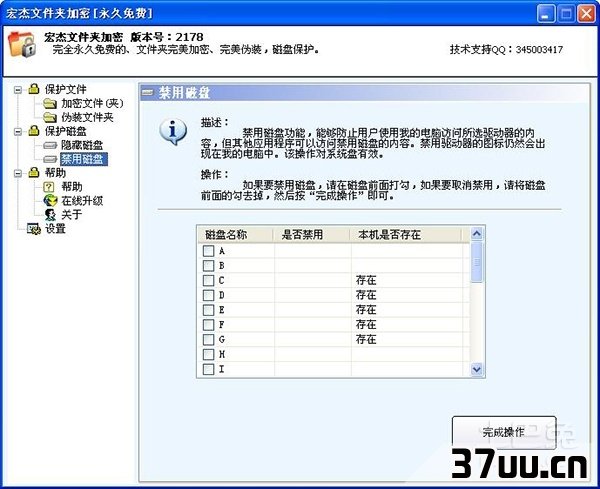Viewport: 600px width, 489px height.
Task: Click the folder icon beside 伪装文件夹
Action: pos(50,117)
